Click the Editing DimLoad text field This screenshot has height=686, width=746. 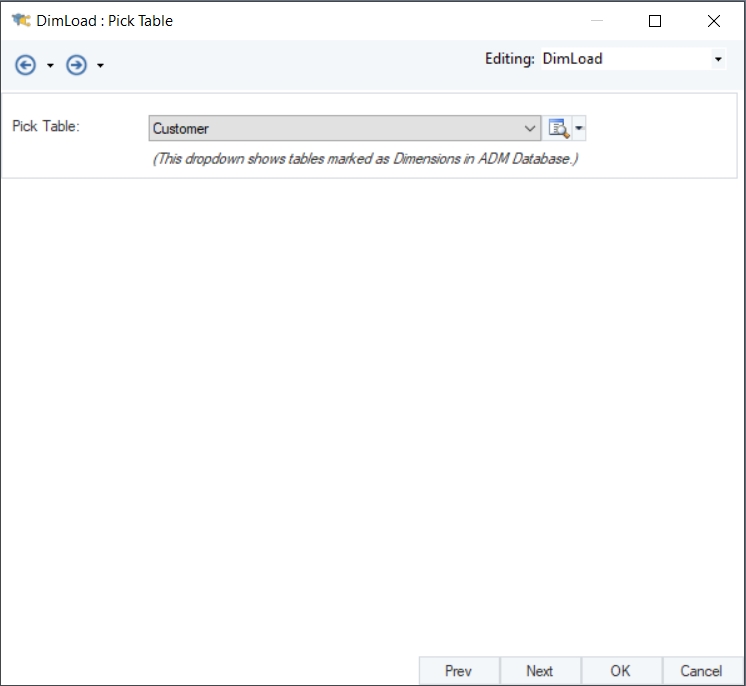pyautogui.click(x=622, y=59)
